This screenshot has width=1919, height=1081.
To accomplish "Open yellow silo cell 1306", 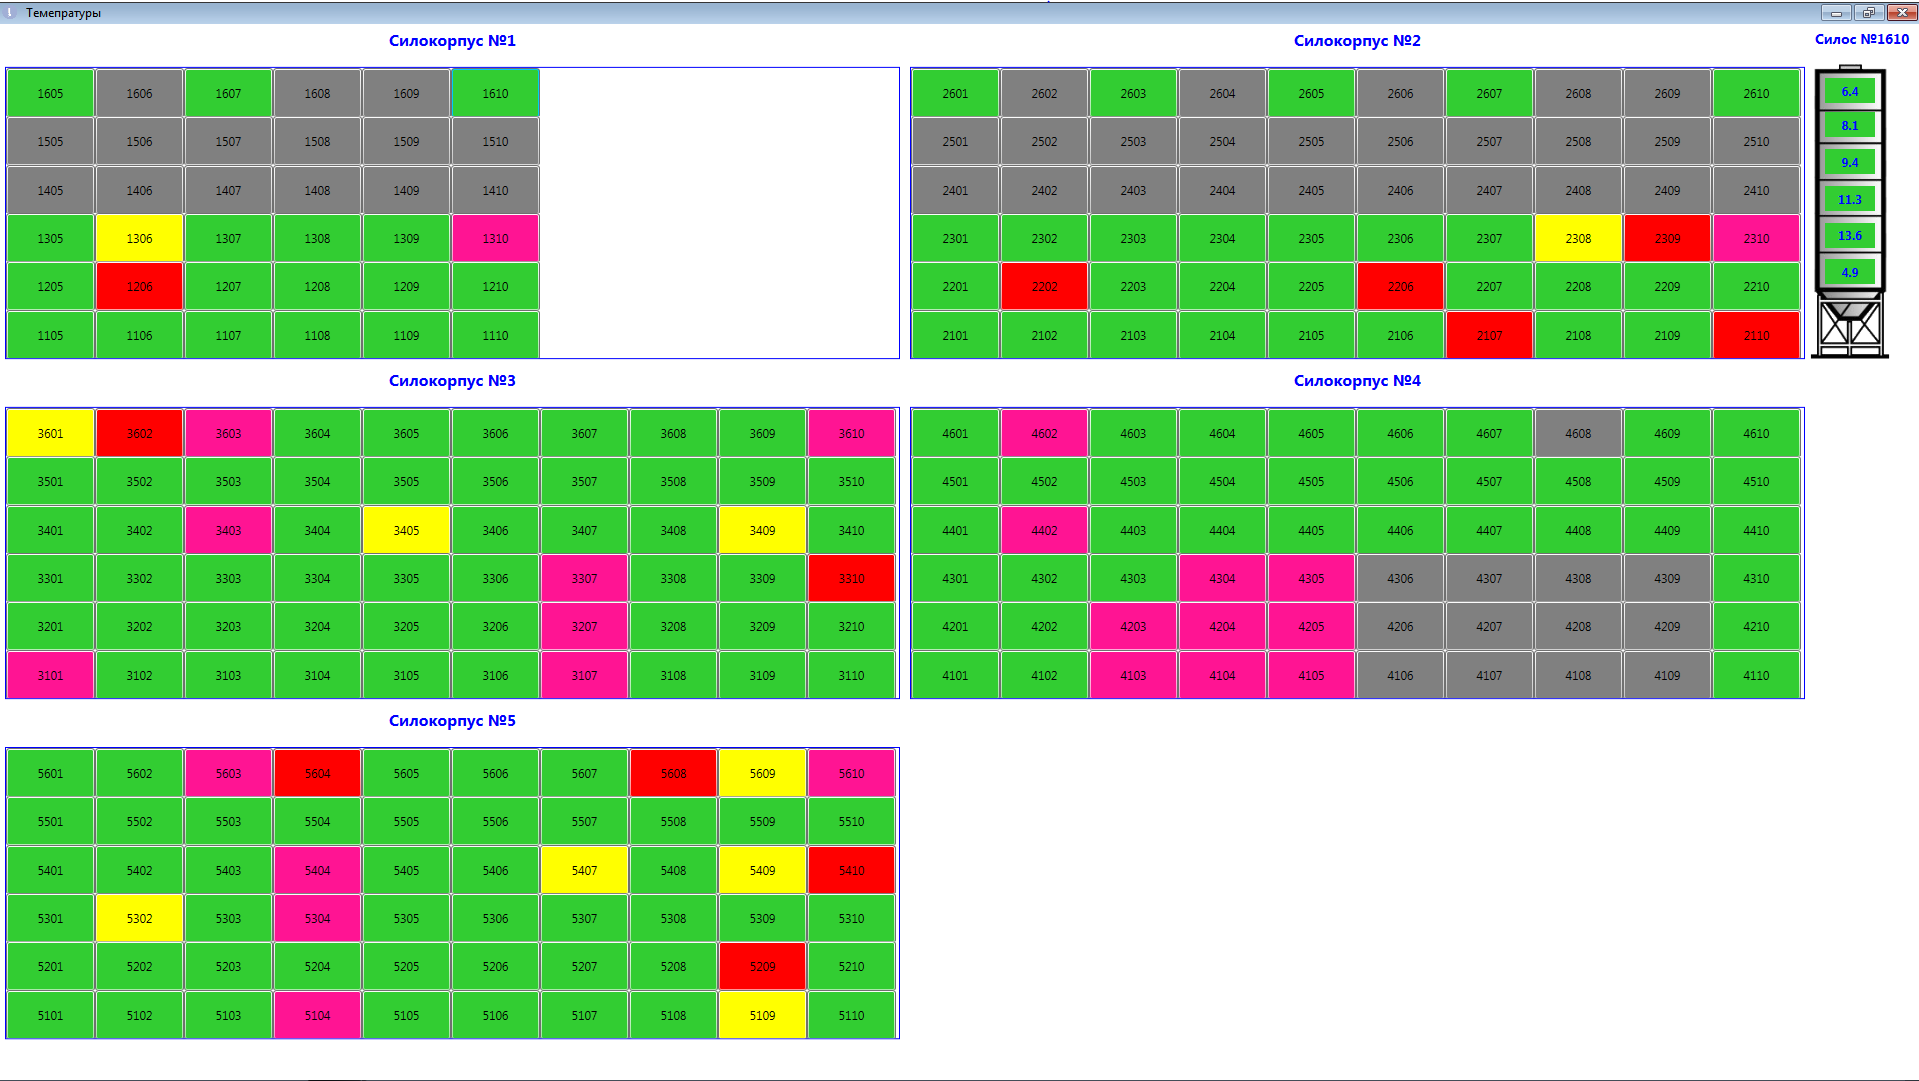I will click(139, 238).
